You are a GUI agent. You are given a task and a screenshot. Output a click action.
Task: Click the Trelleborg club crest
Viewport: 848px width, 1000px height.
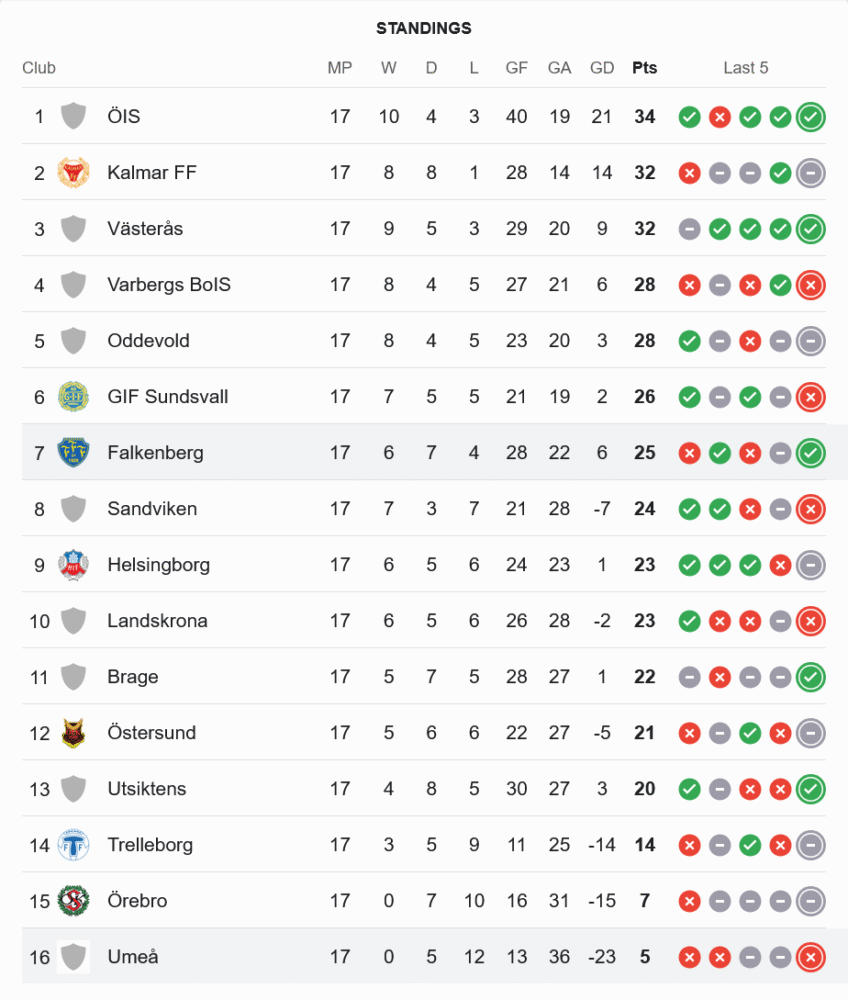coord(73,845)
